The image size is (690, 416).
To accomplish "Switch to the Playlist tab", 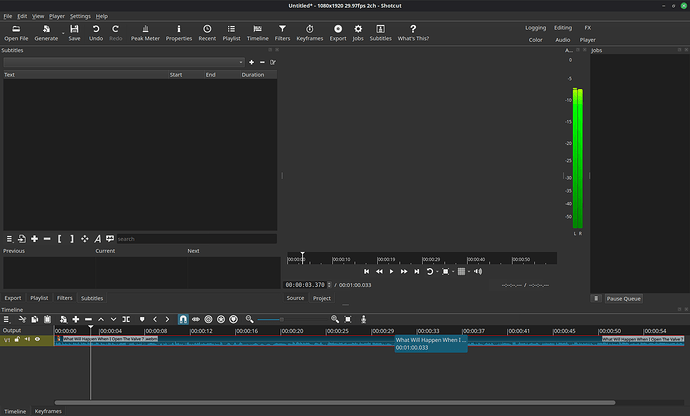I will (39, 298).
